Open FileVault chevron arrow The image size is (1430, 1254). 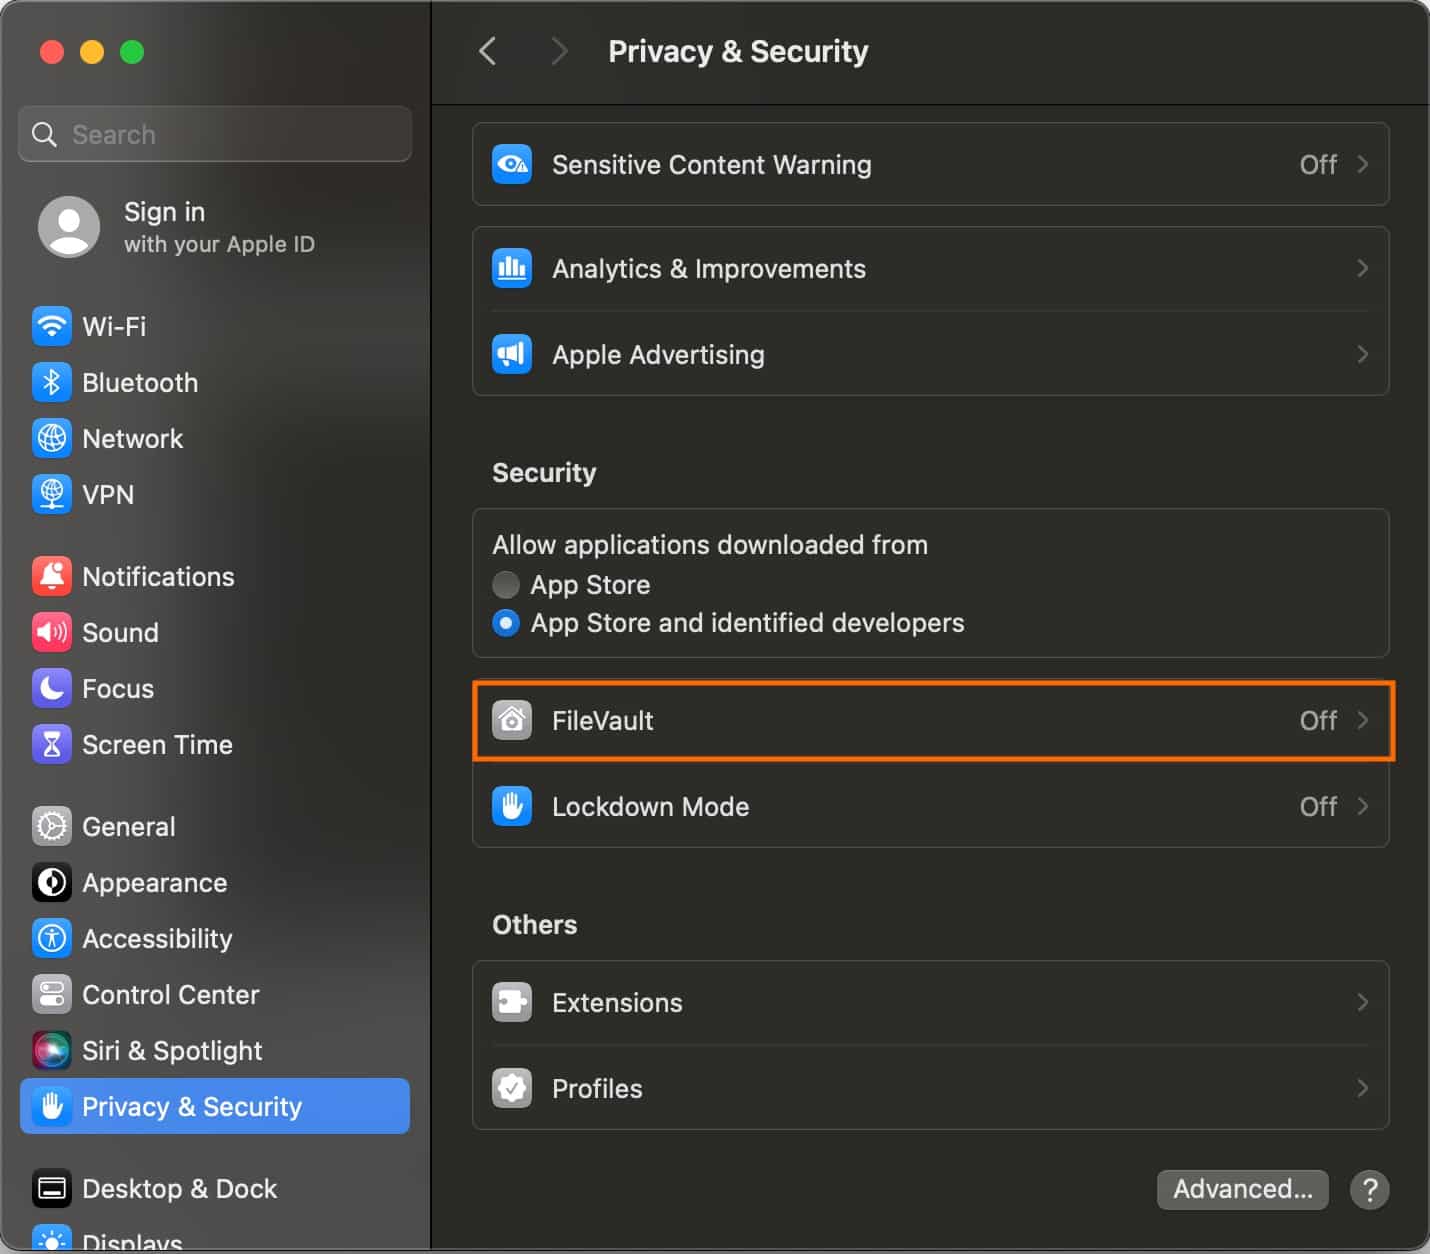click(x=1362, y=720)
